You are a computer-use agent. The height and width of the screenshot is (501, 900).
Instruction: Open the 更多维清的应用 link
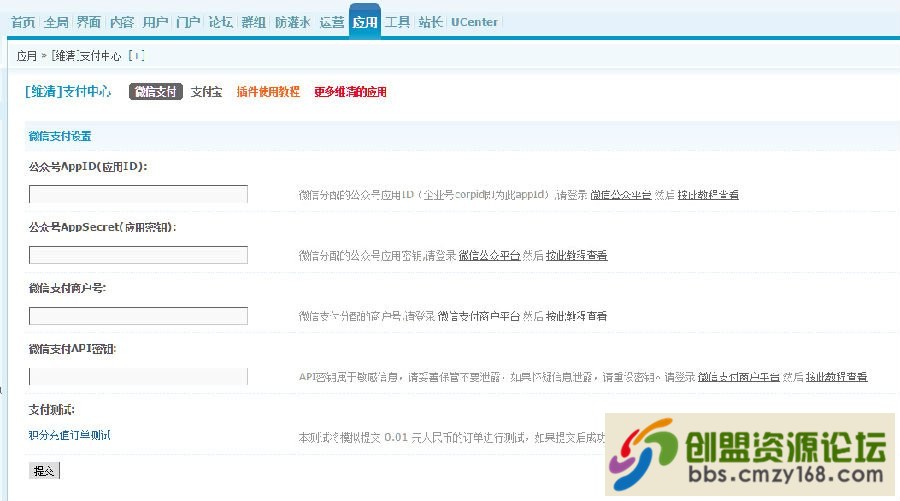pos(350,92)
